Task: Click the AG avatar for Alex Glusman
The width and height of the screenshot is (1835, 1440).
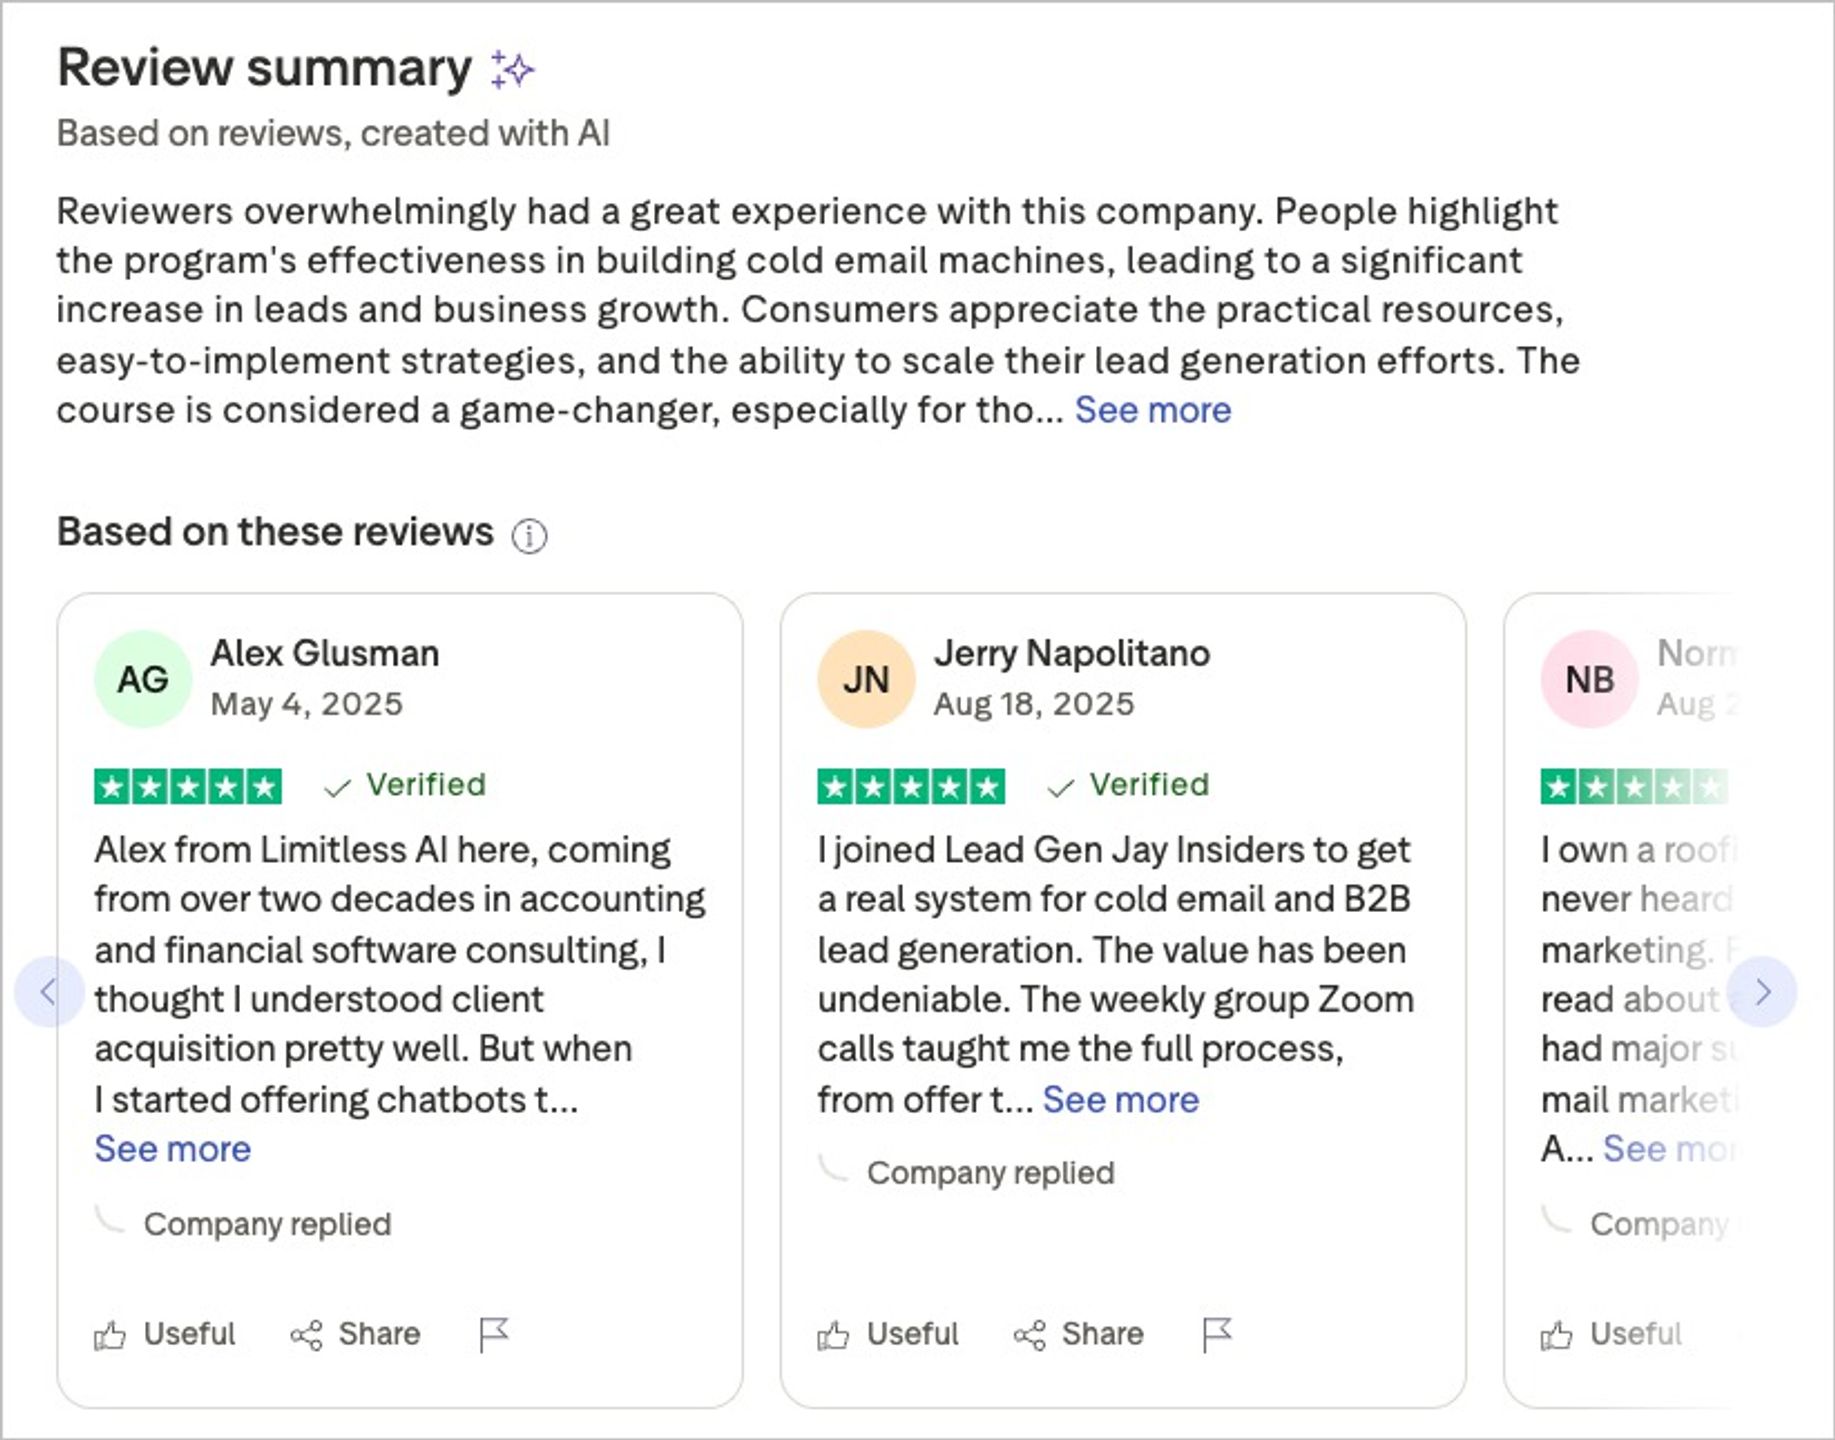Action: pyautogui.click(x=142, y=679)
